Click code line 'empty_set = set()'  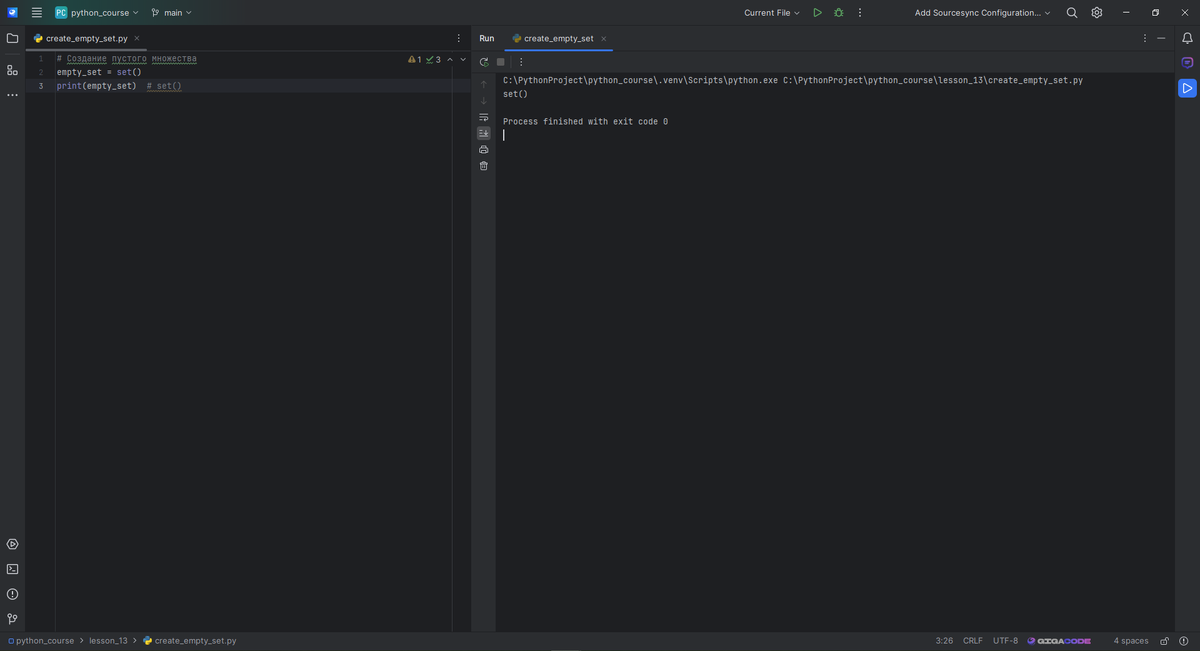(x=99, y=72)
